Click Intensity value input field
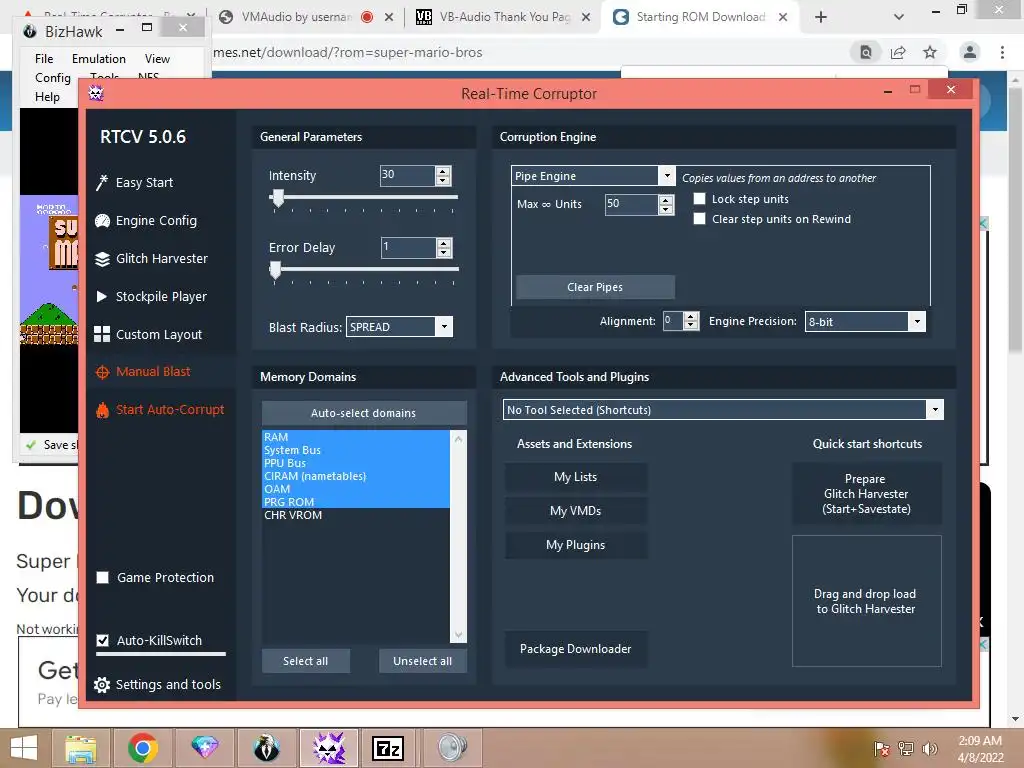1024x768 pixels. pos(407,175)
